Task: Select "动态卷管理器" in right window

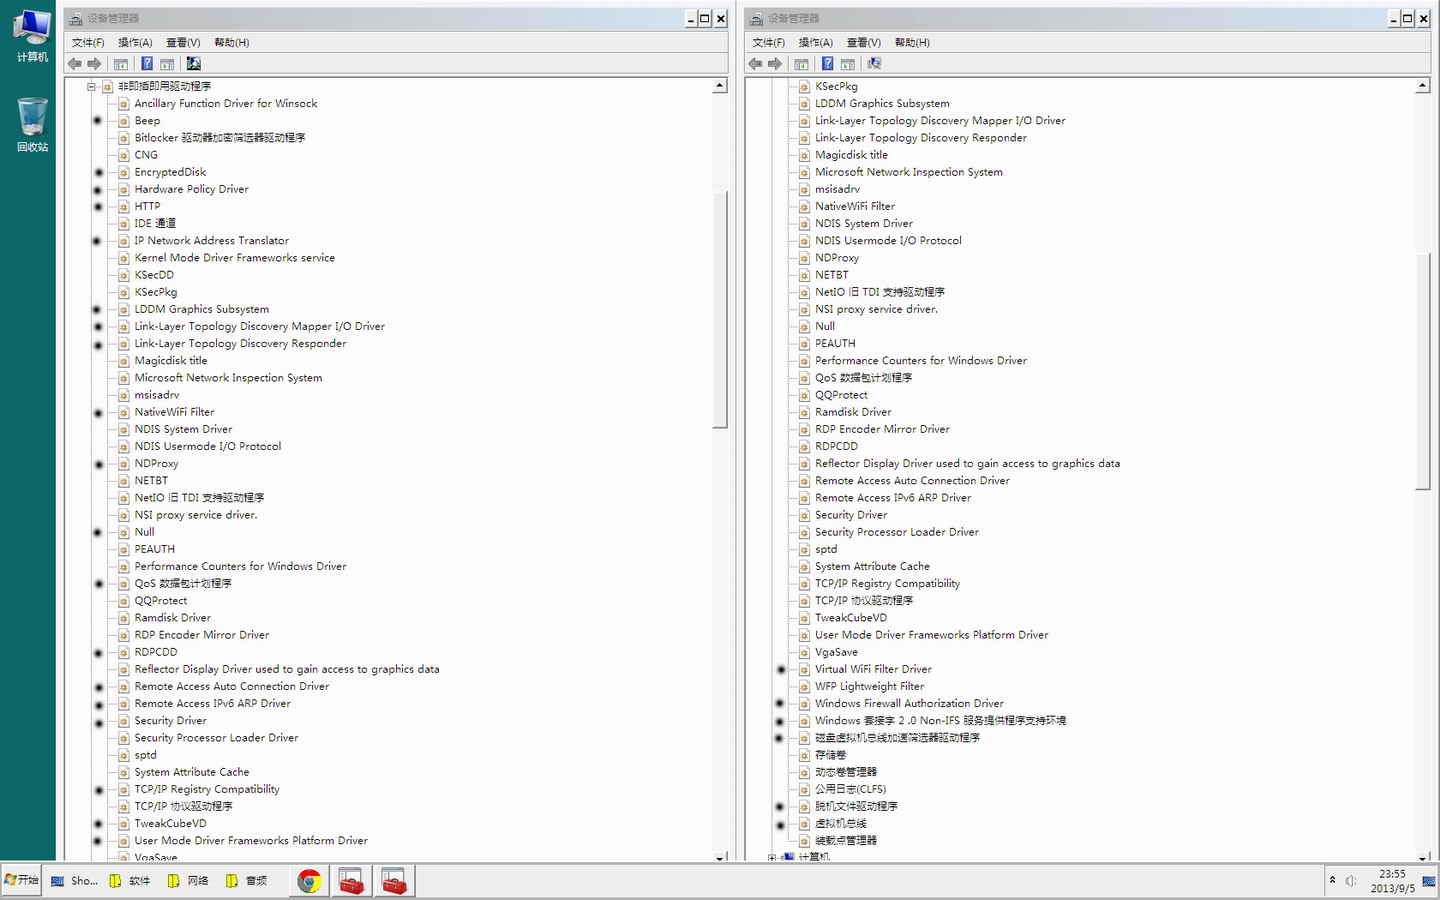Action: pyautogui.click(x=846, y=773)
